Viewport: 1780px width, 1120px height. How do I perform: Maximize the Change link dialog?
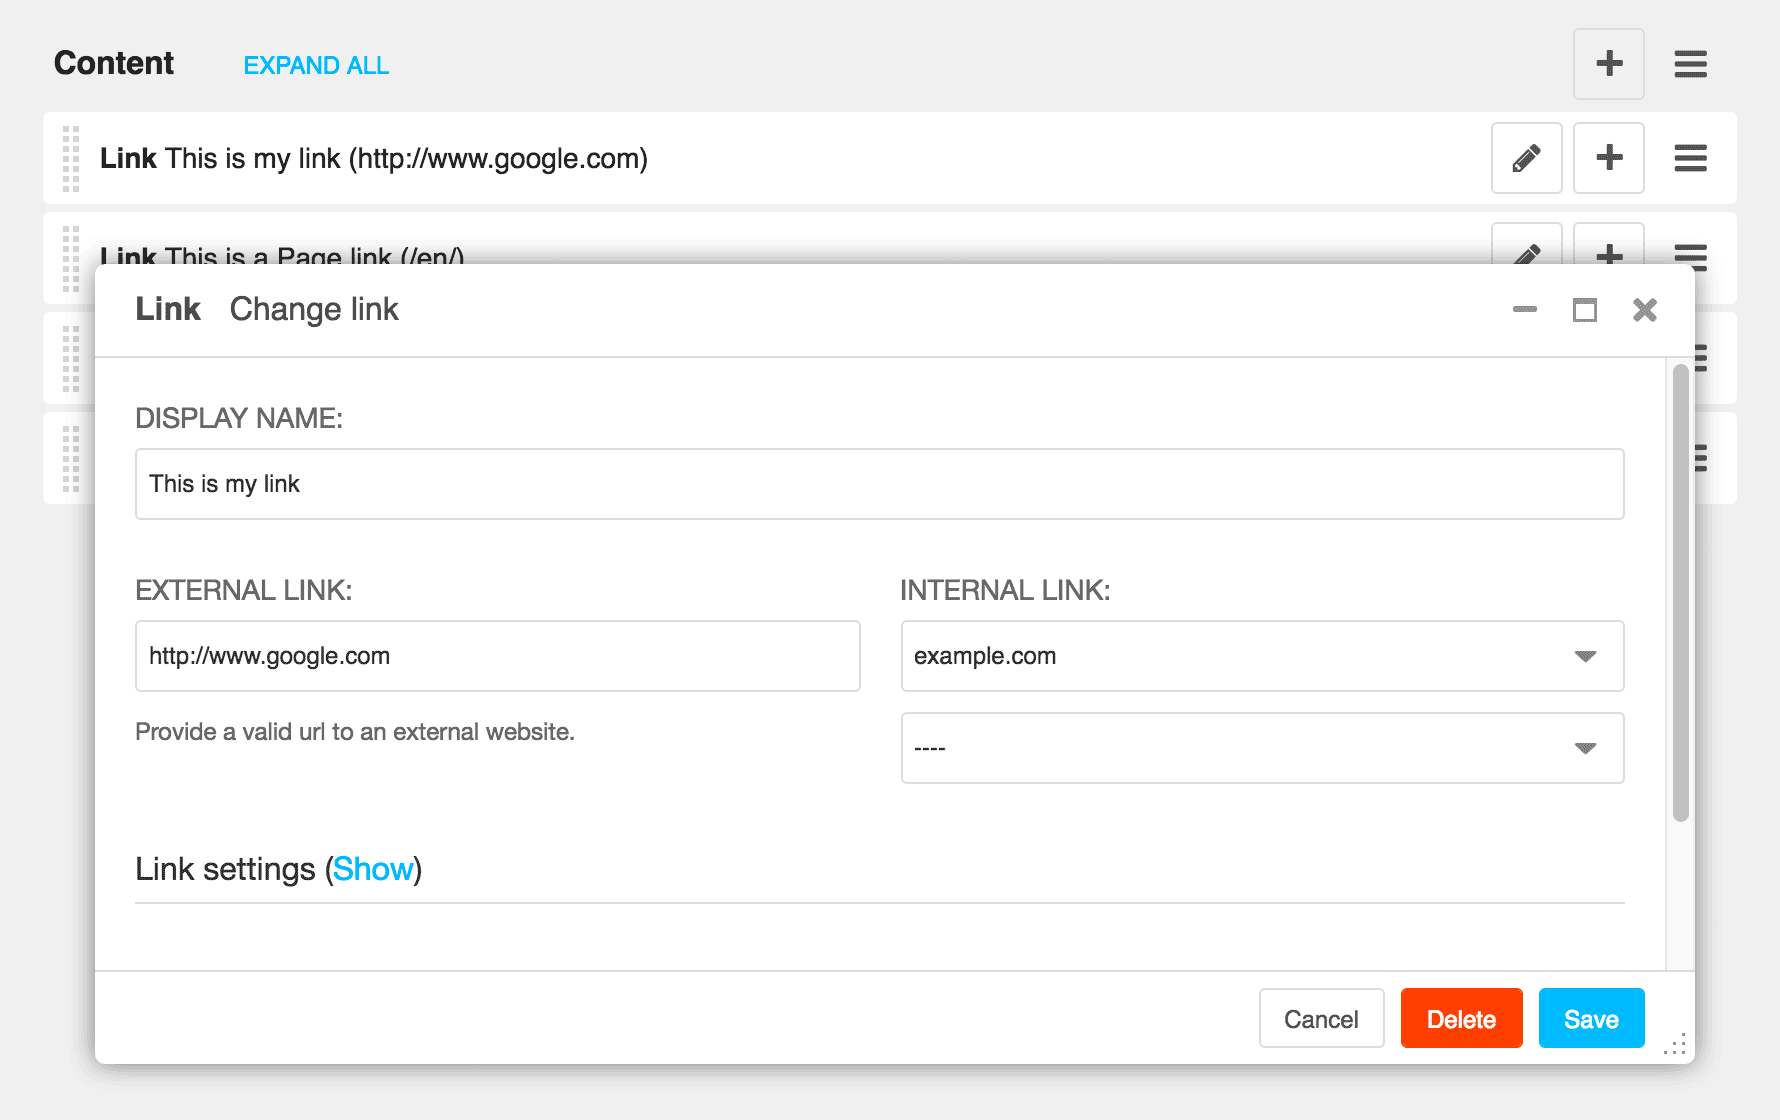pyautogui.click(x=1584, y=310)
